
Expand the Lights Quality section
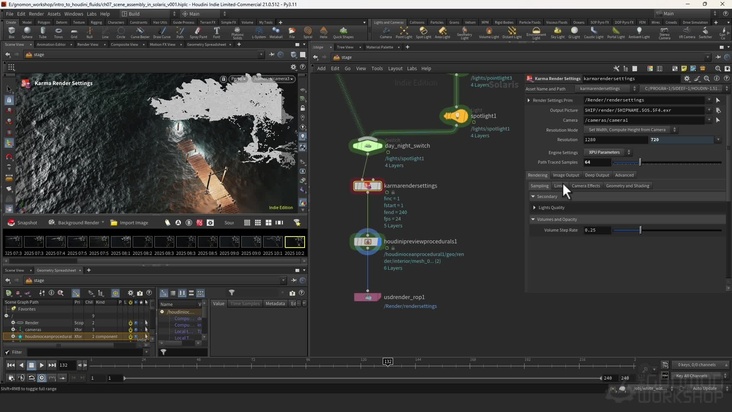click(x=535, y=208)
